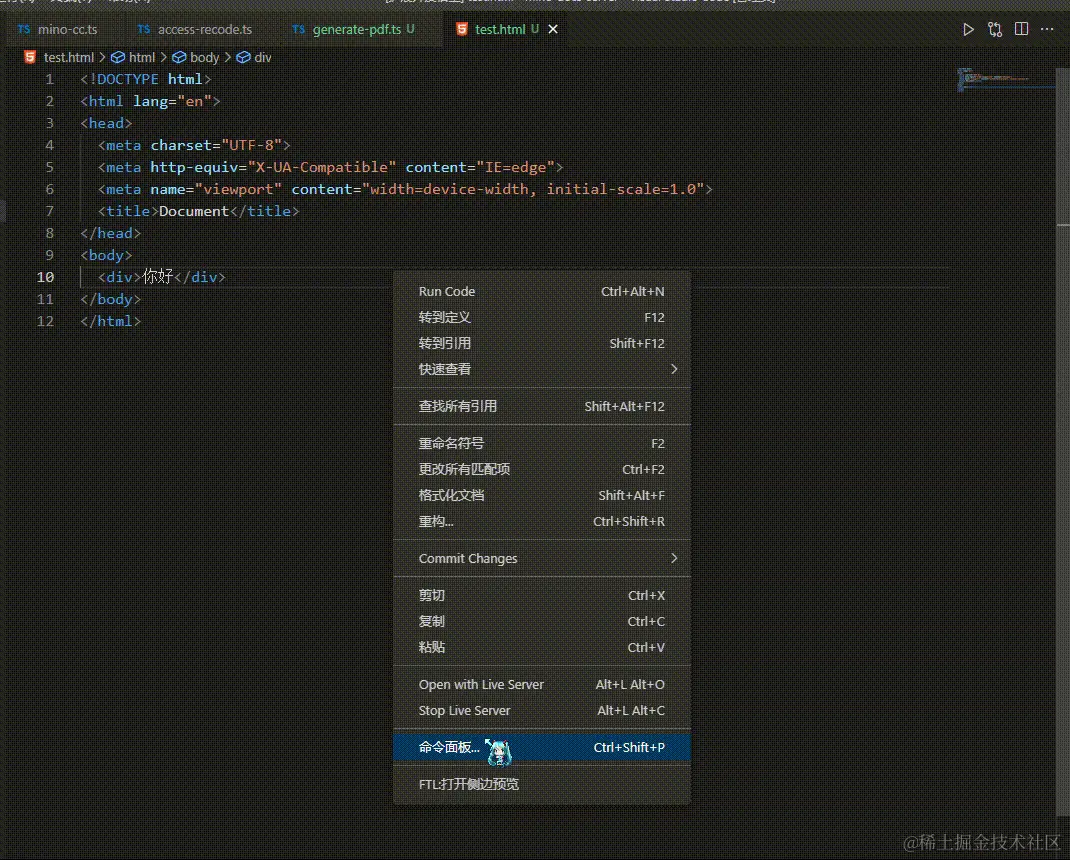Click the html symbol icon in breadcrumb
1070x860 pixels.
[x=121, y=57]
